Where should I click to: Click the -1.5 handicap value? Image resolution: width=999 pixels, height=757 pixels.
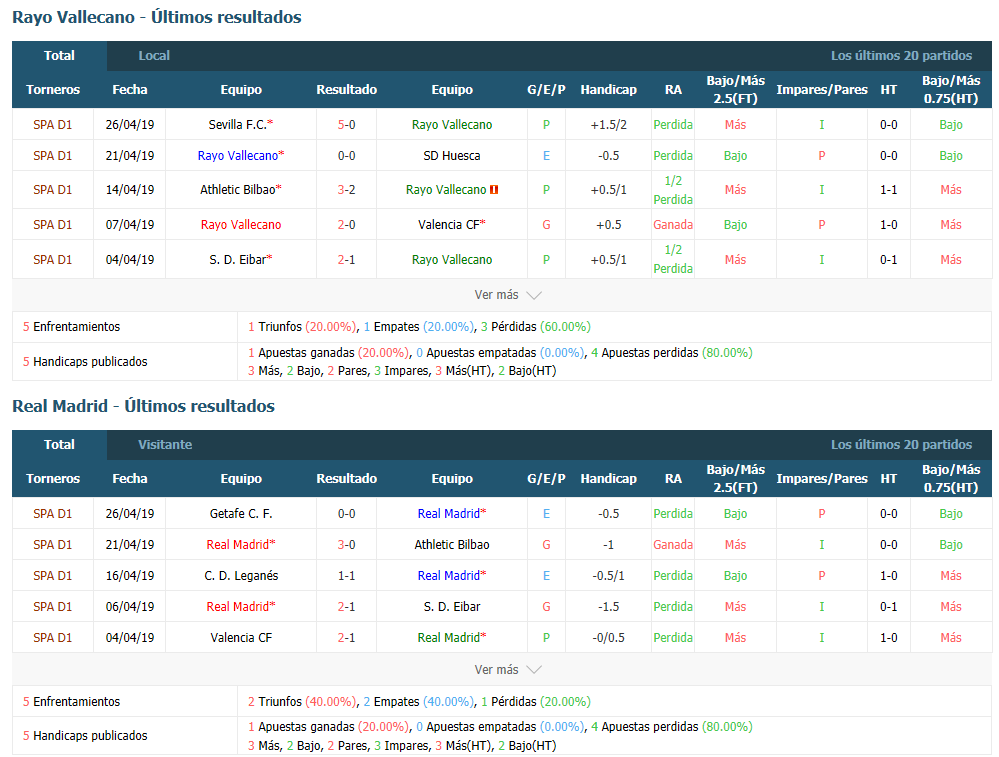click(608, 607)
